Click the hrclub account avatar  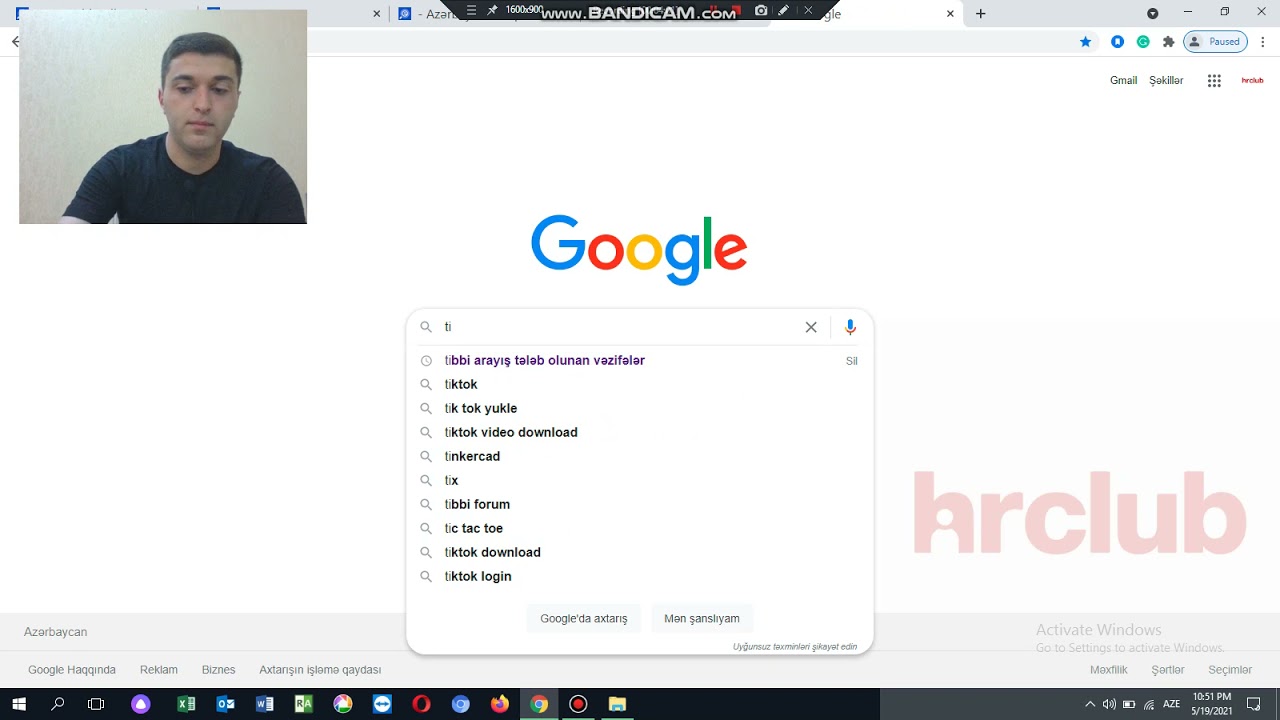[x=1252, y=81]
